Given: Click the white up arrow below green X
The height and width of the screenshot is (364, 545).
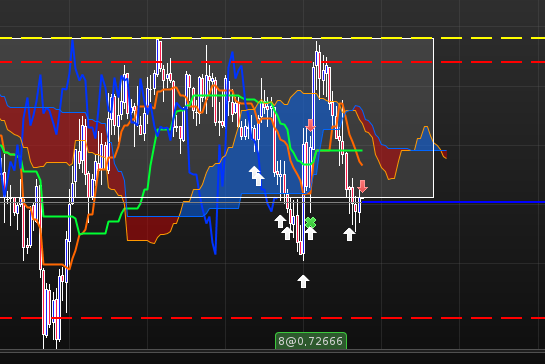Looking at the screenshot, I should pyautogui.click(x=310, y=234).
